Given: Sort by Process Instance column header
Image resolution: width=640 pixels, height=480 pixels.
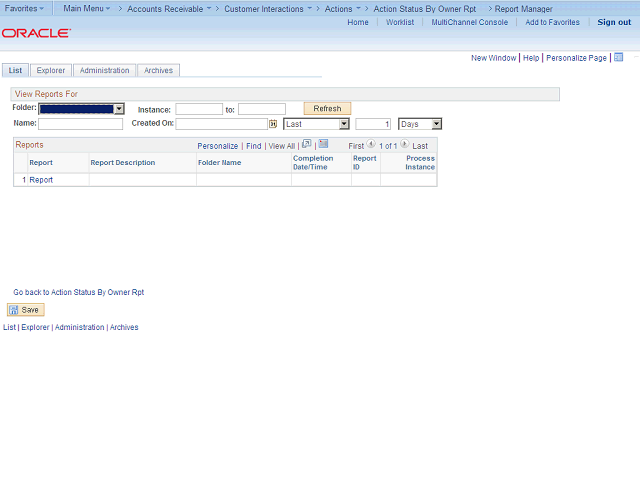Looking at the screenshot, I should click(420, 162).
